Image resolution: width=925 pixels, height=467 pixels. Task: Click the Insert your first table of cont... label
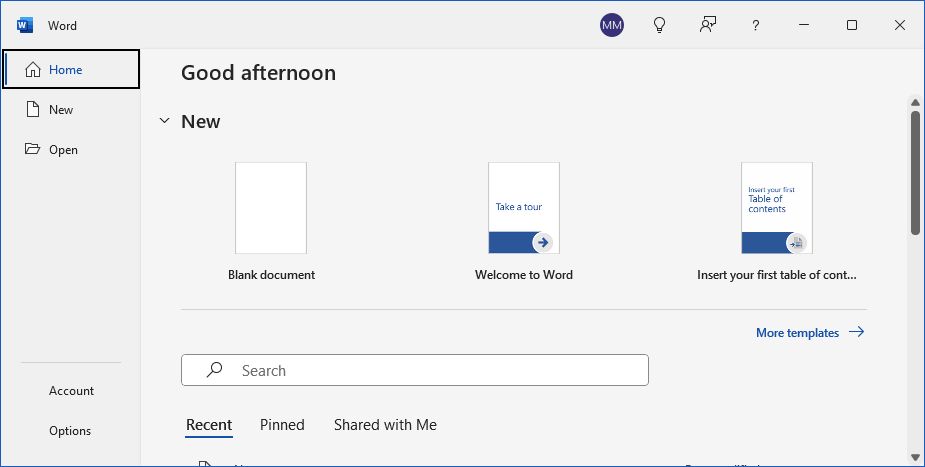click(777, 275)
